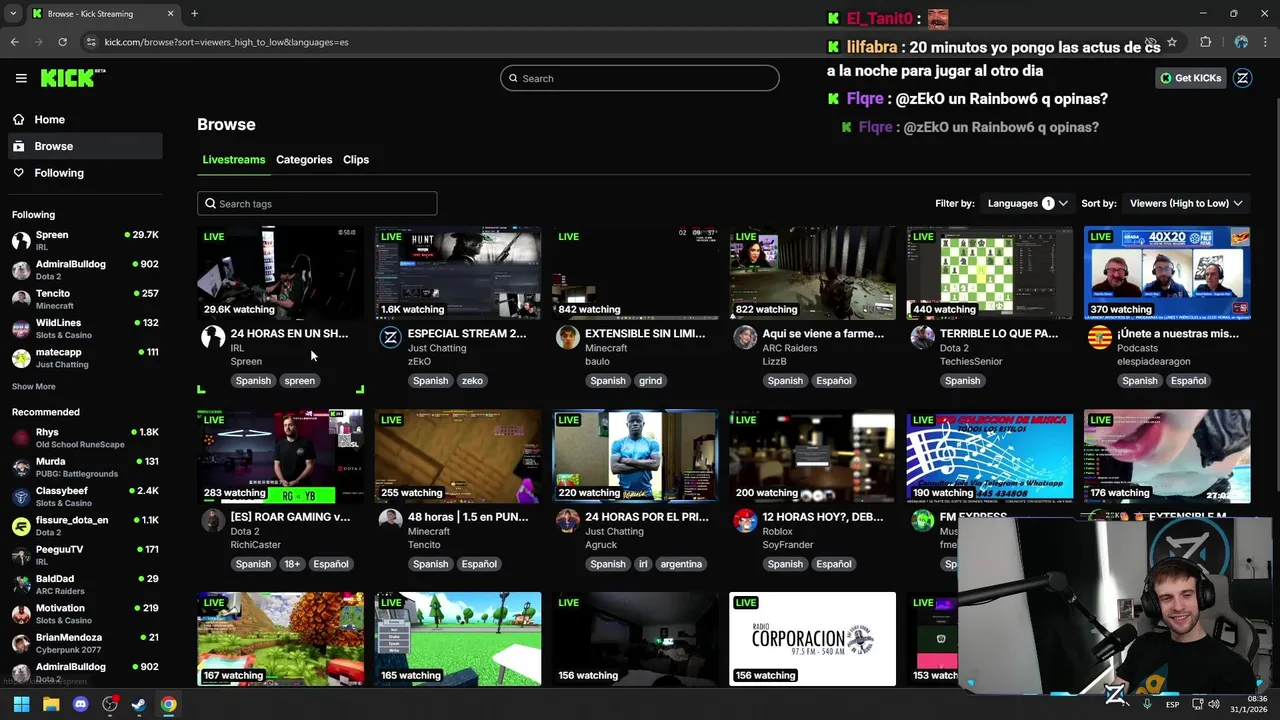Viewport: 1280px width, 720px height.
Task: Open the Radio Corporacion stream thumbnail
Action: tap(812, 639)
